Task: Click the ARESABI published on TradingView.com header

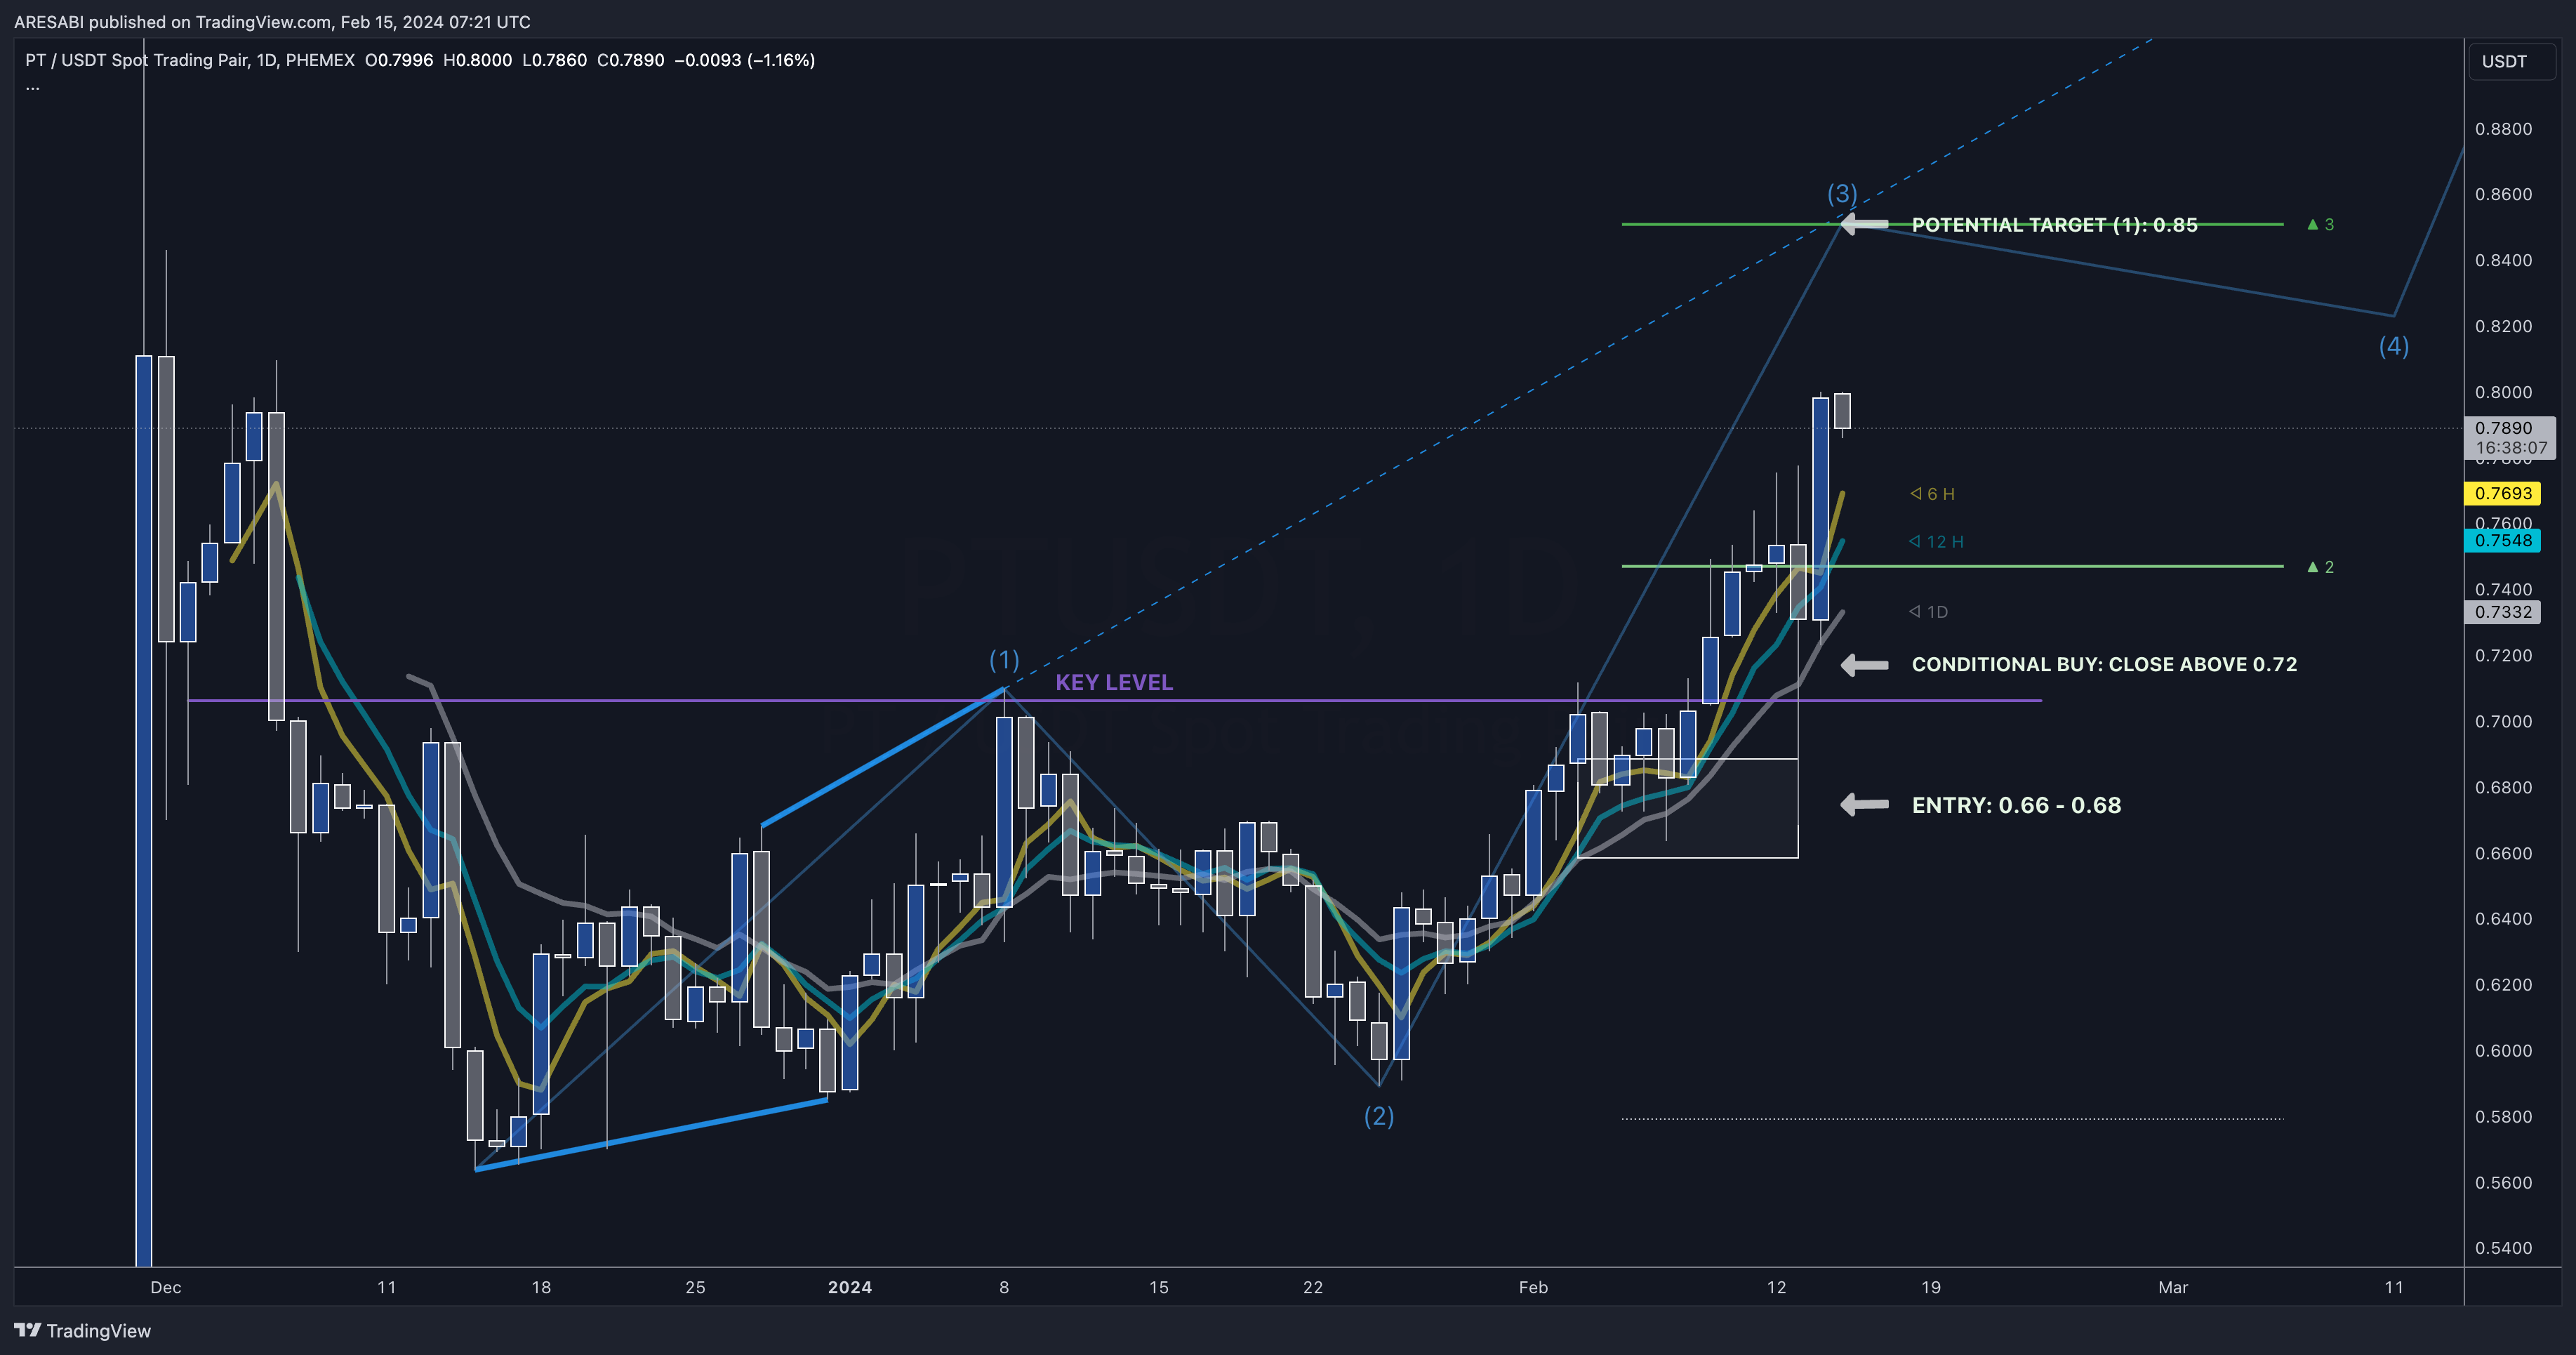Action: [x=272, y=22]
